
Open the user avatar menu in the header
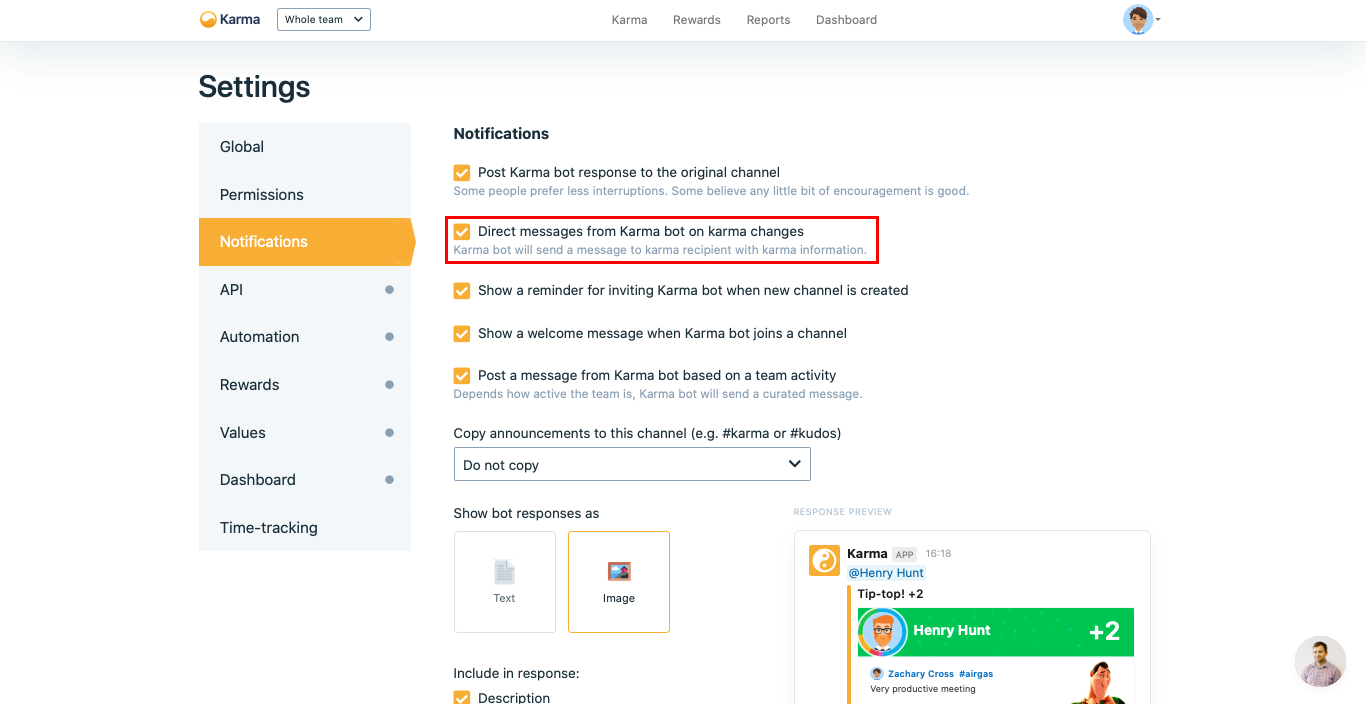pos(1138,19)
